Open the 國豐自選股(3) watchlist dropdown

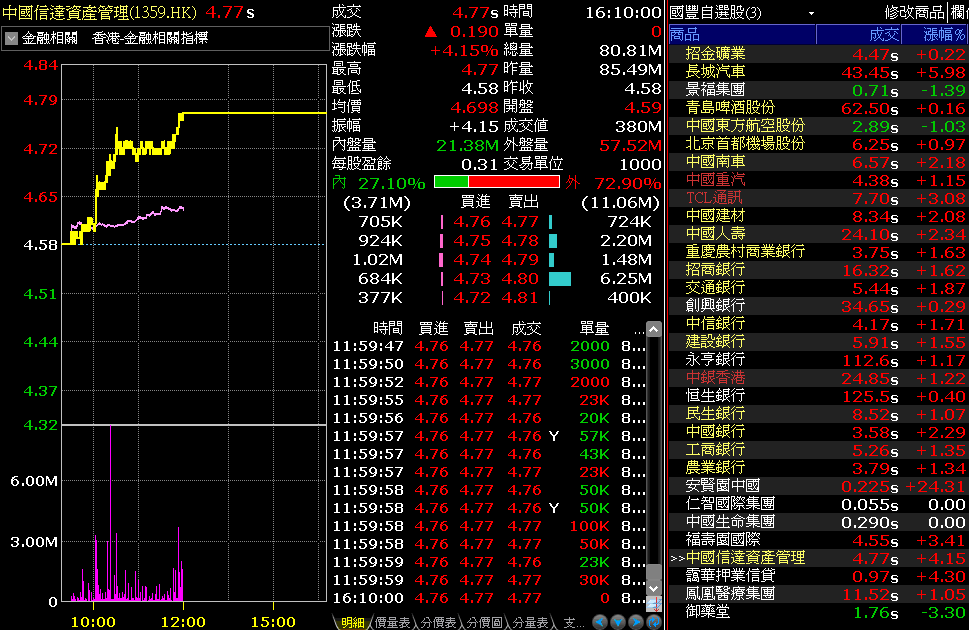click(811, 13)
